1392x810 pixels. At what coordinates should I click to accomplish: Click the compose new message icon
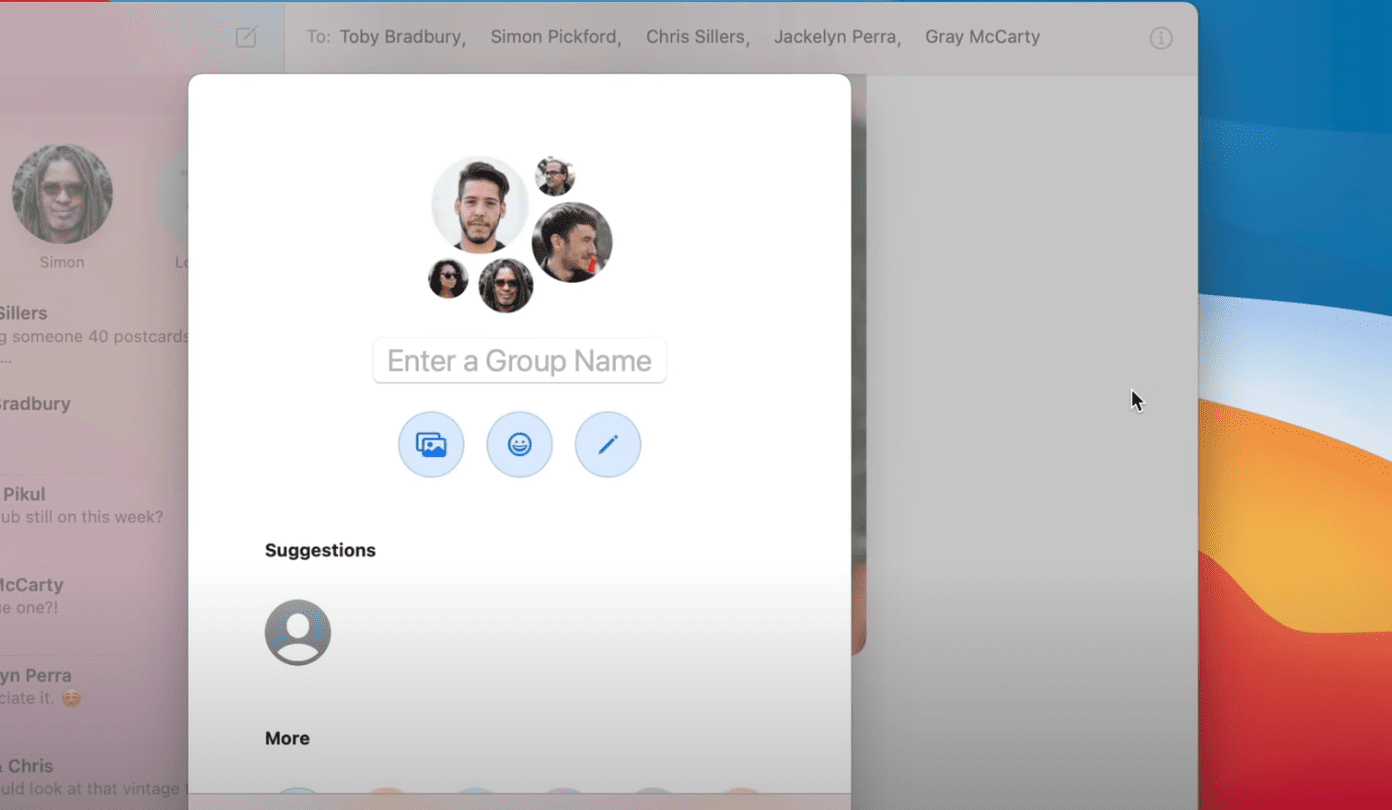[246, 38]
